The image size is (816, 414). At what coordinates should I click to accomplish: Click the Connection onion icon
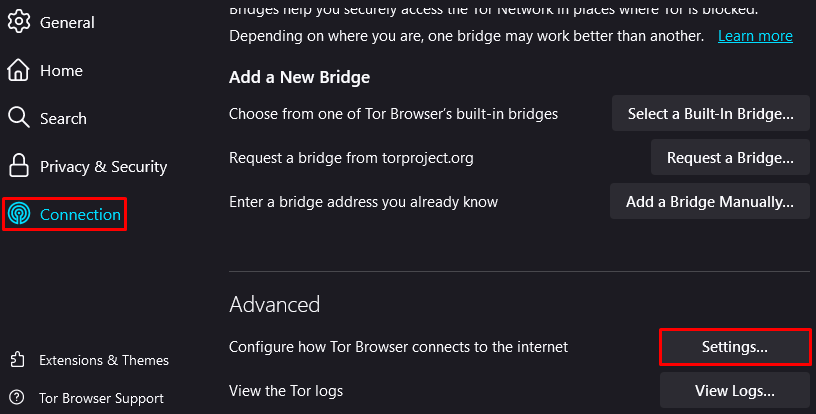pyautogui.click(x=19, y=214)
